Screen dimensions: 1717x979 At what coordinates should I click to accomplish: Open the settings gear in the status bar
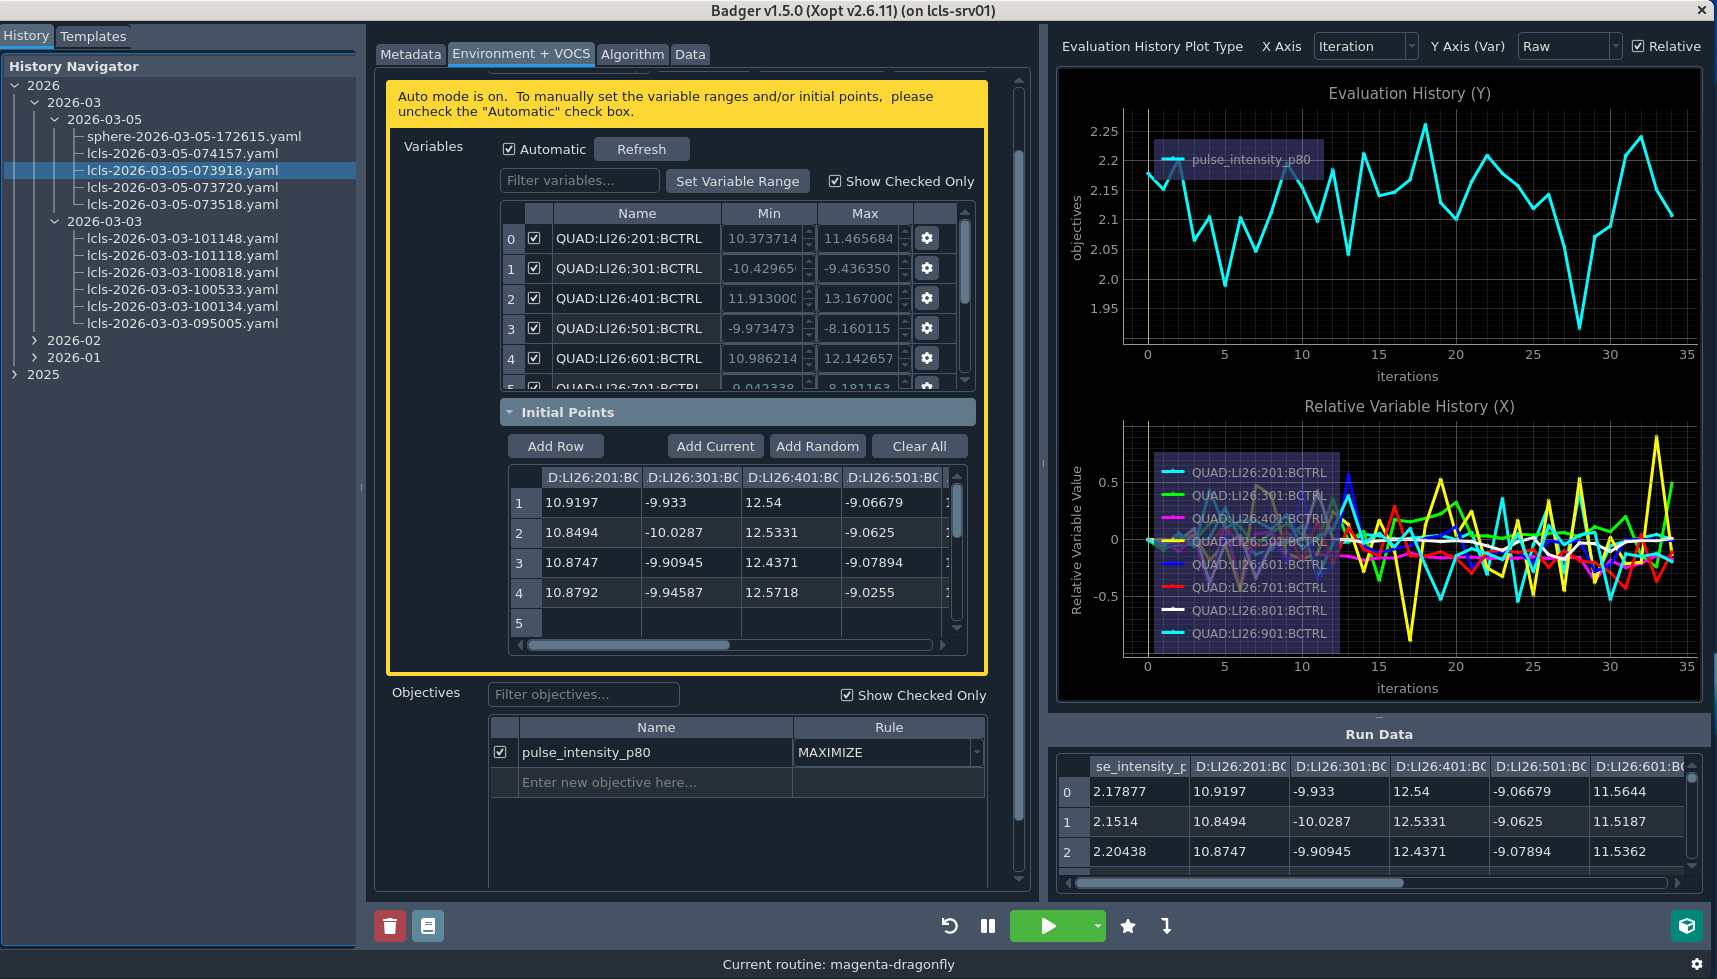tap(1696, 964)
